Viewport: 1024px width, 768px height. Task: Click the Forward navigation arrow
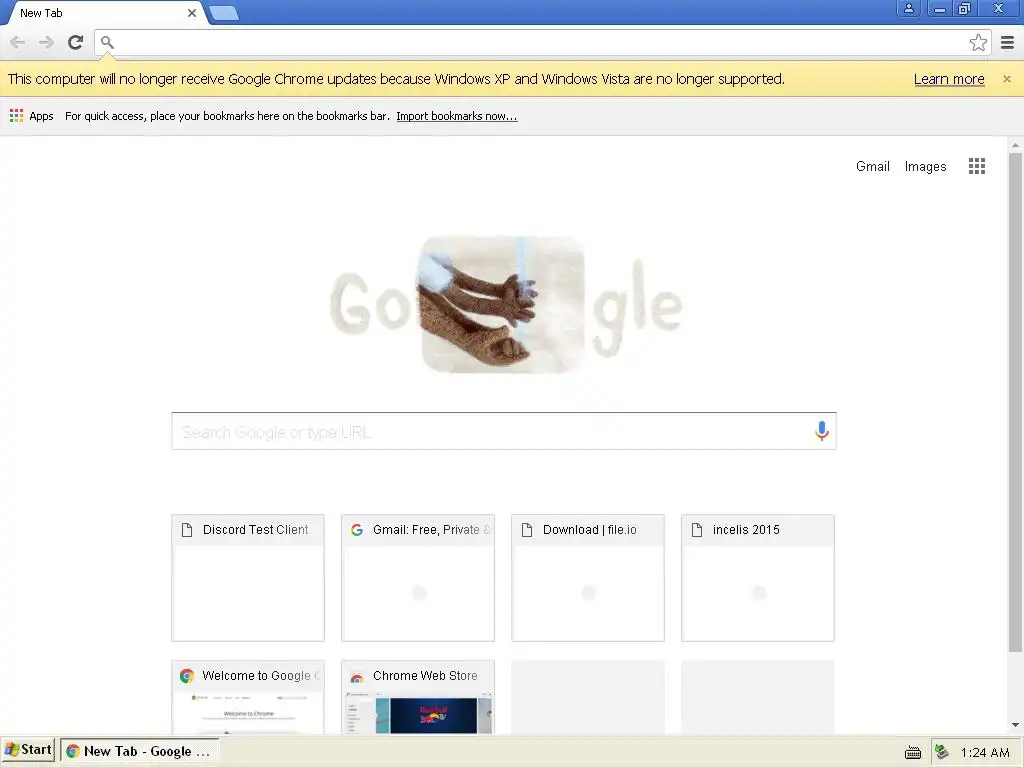point(46,42)
